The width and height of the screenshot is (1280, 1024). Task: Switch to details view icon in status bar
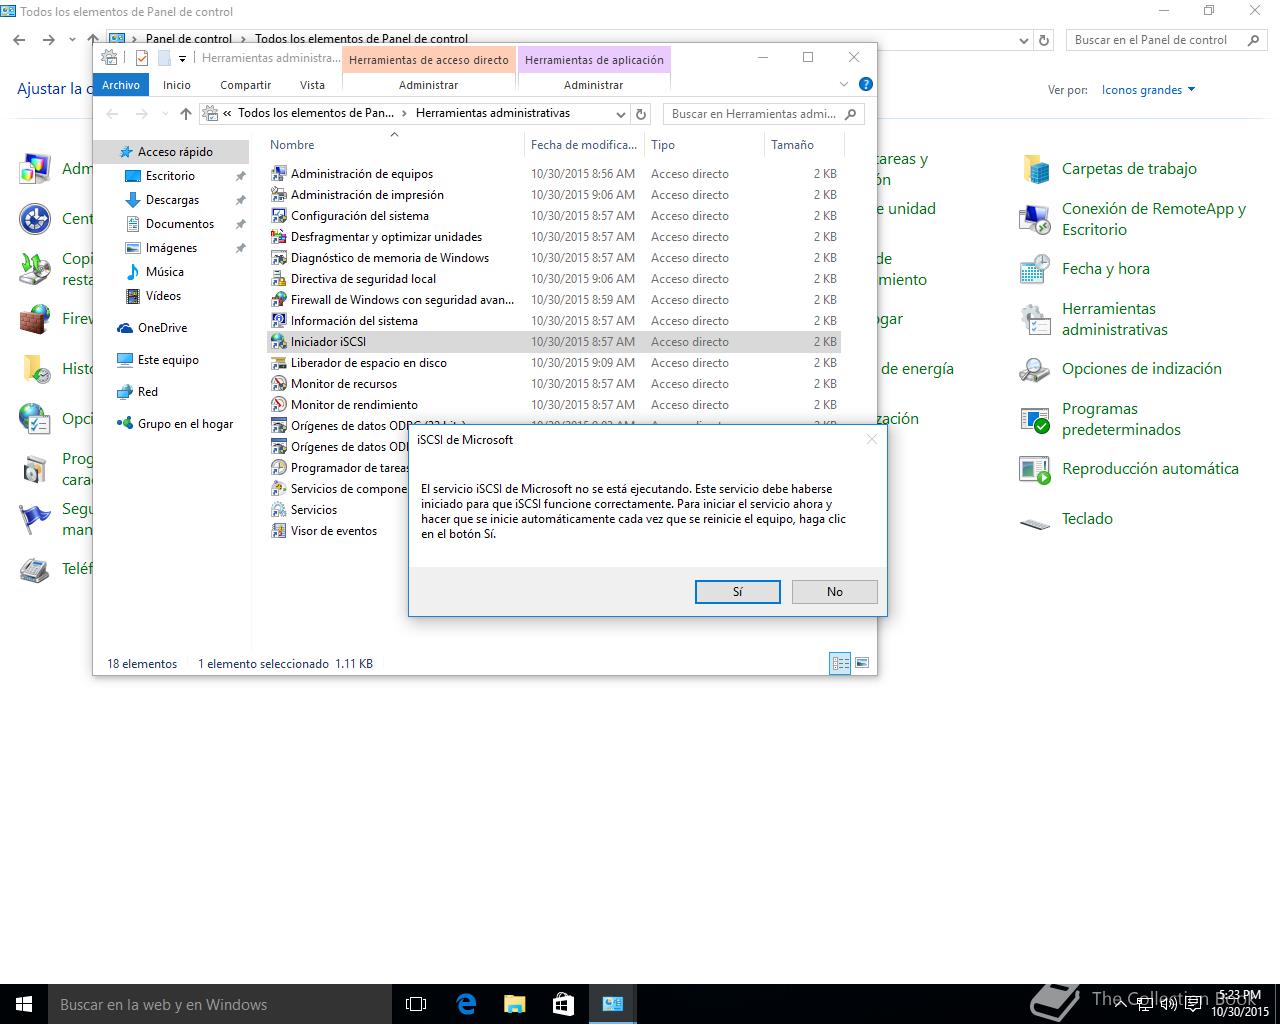(x=840, y=663)
